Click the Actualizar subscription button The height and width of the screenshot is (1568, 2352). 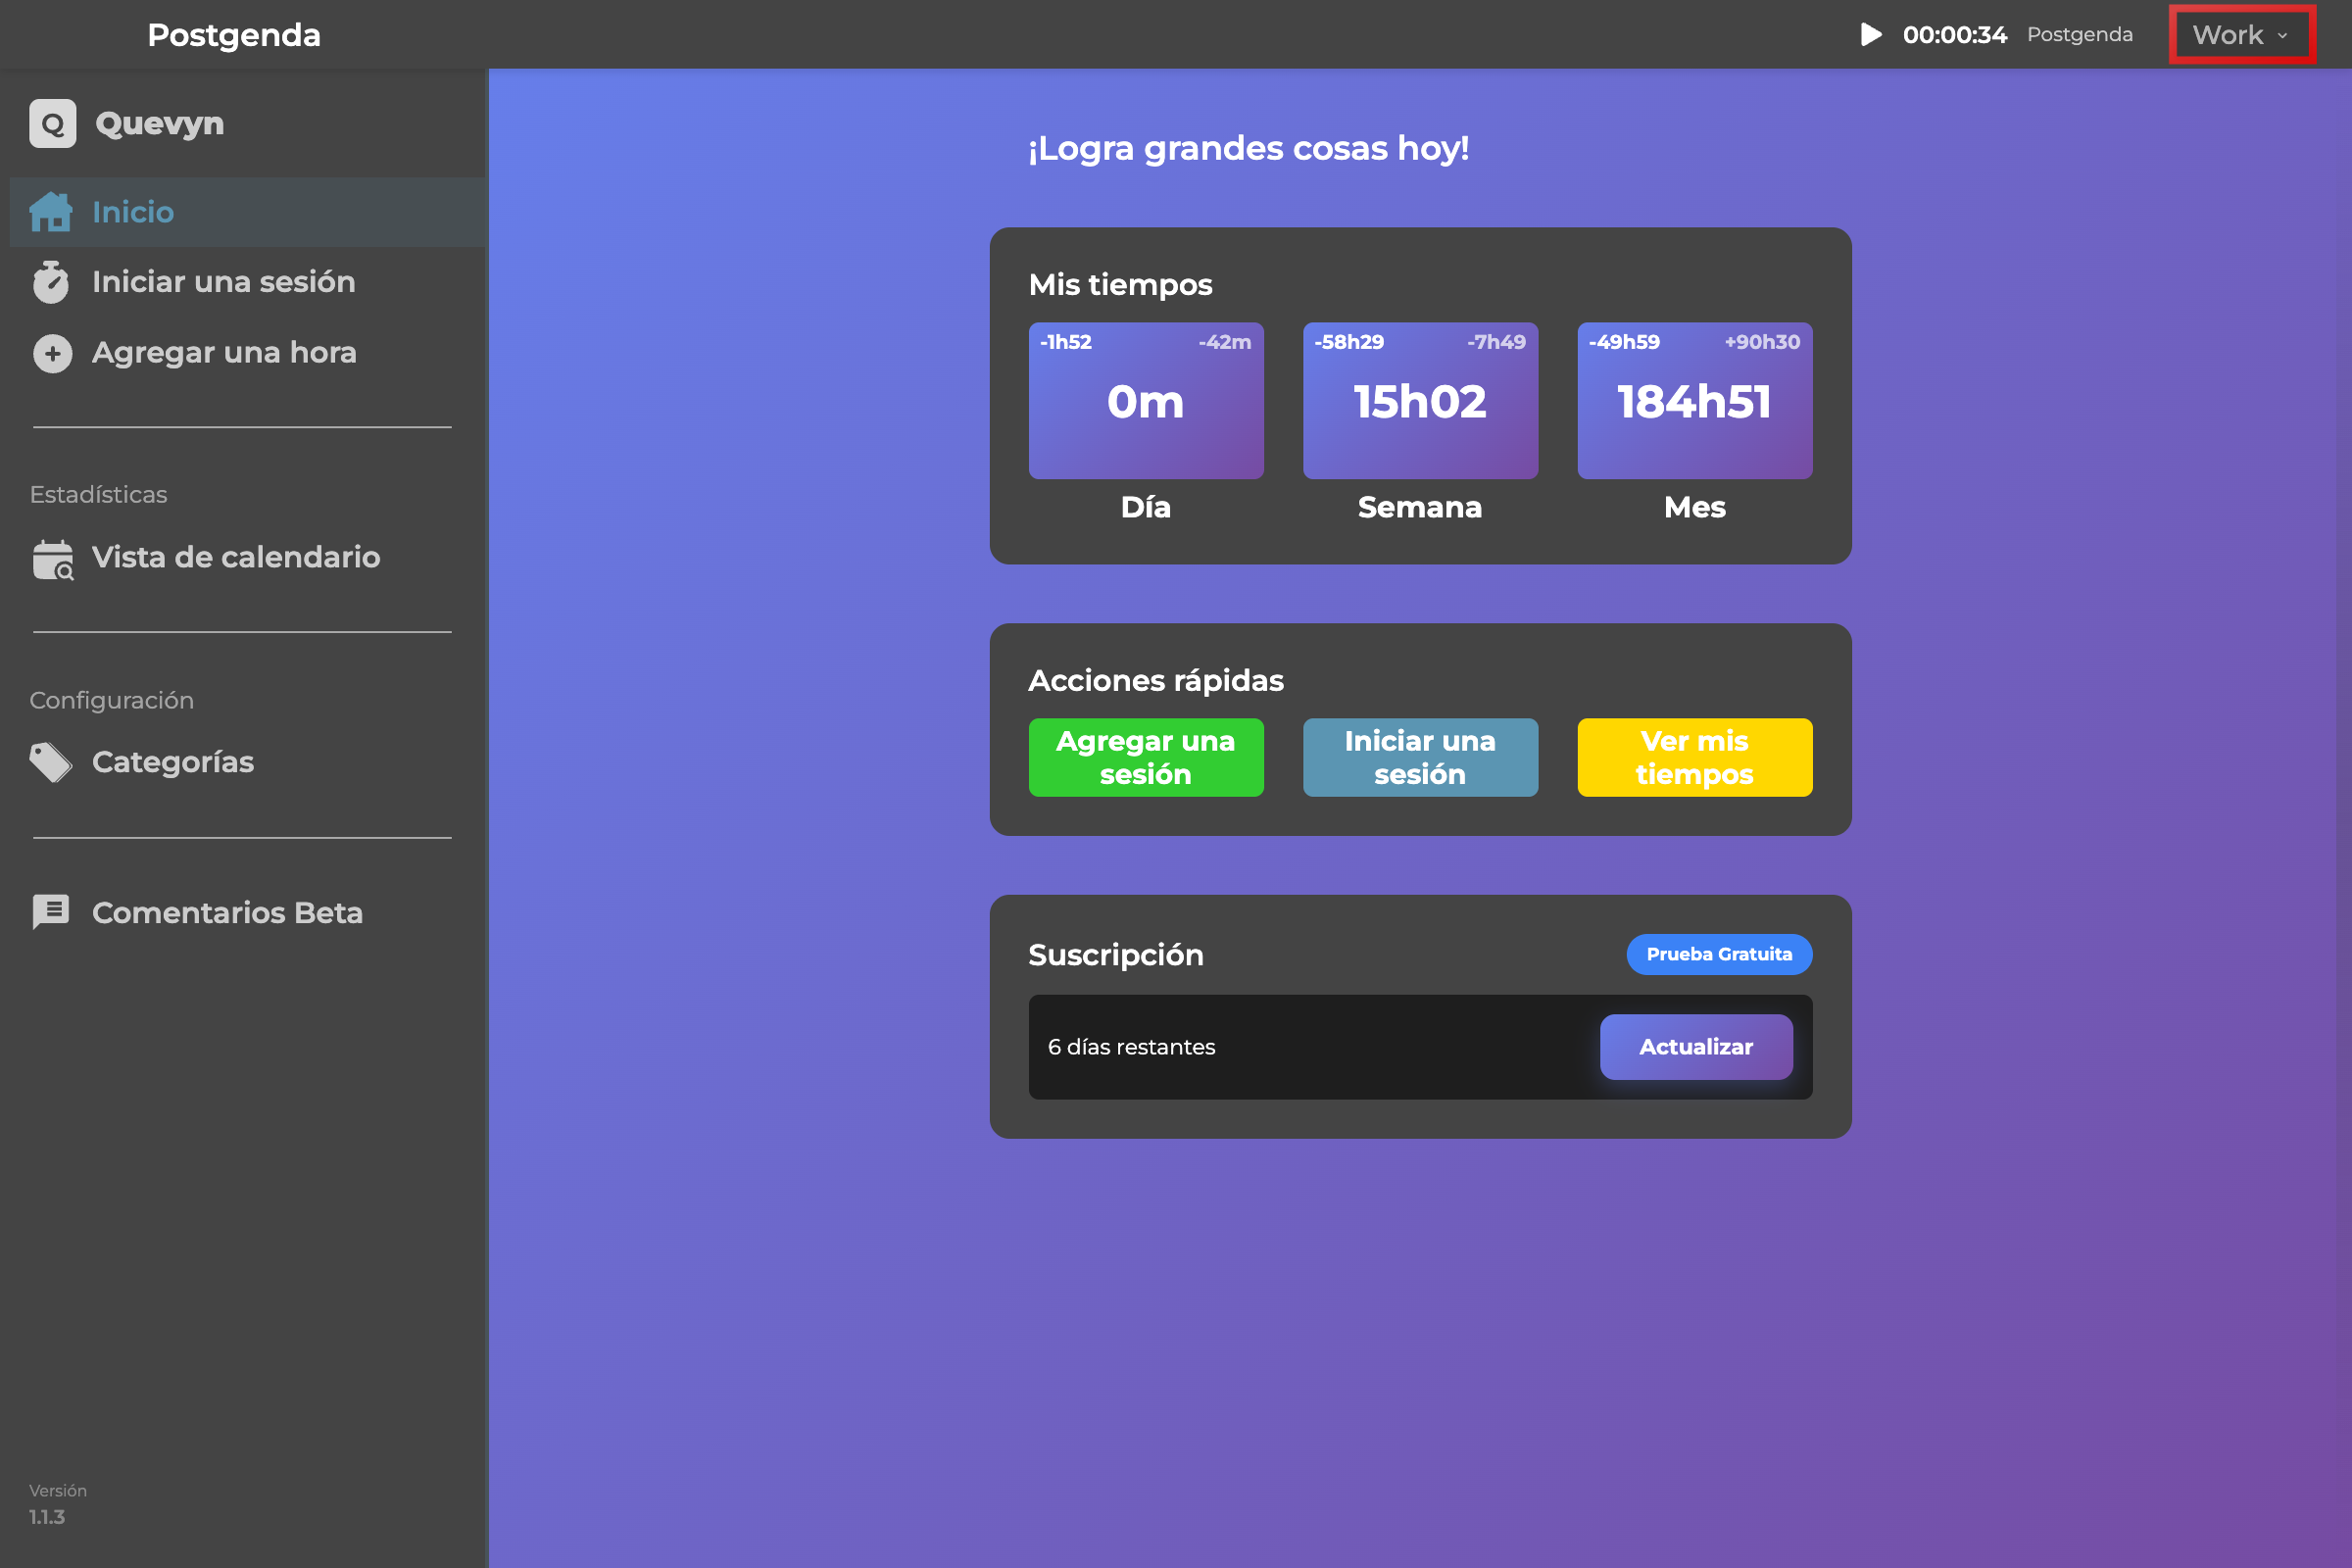coord(1696,1047)
